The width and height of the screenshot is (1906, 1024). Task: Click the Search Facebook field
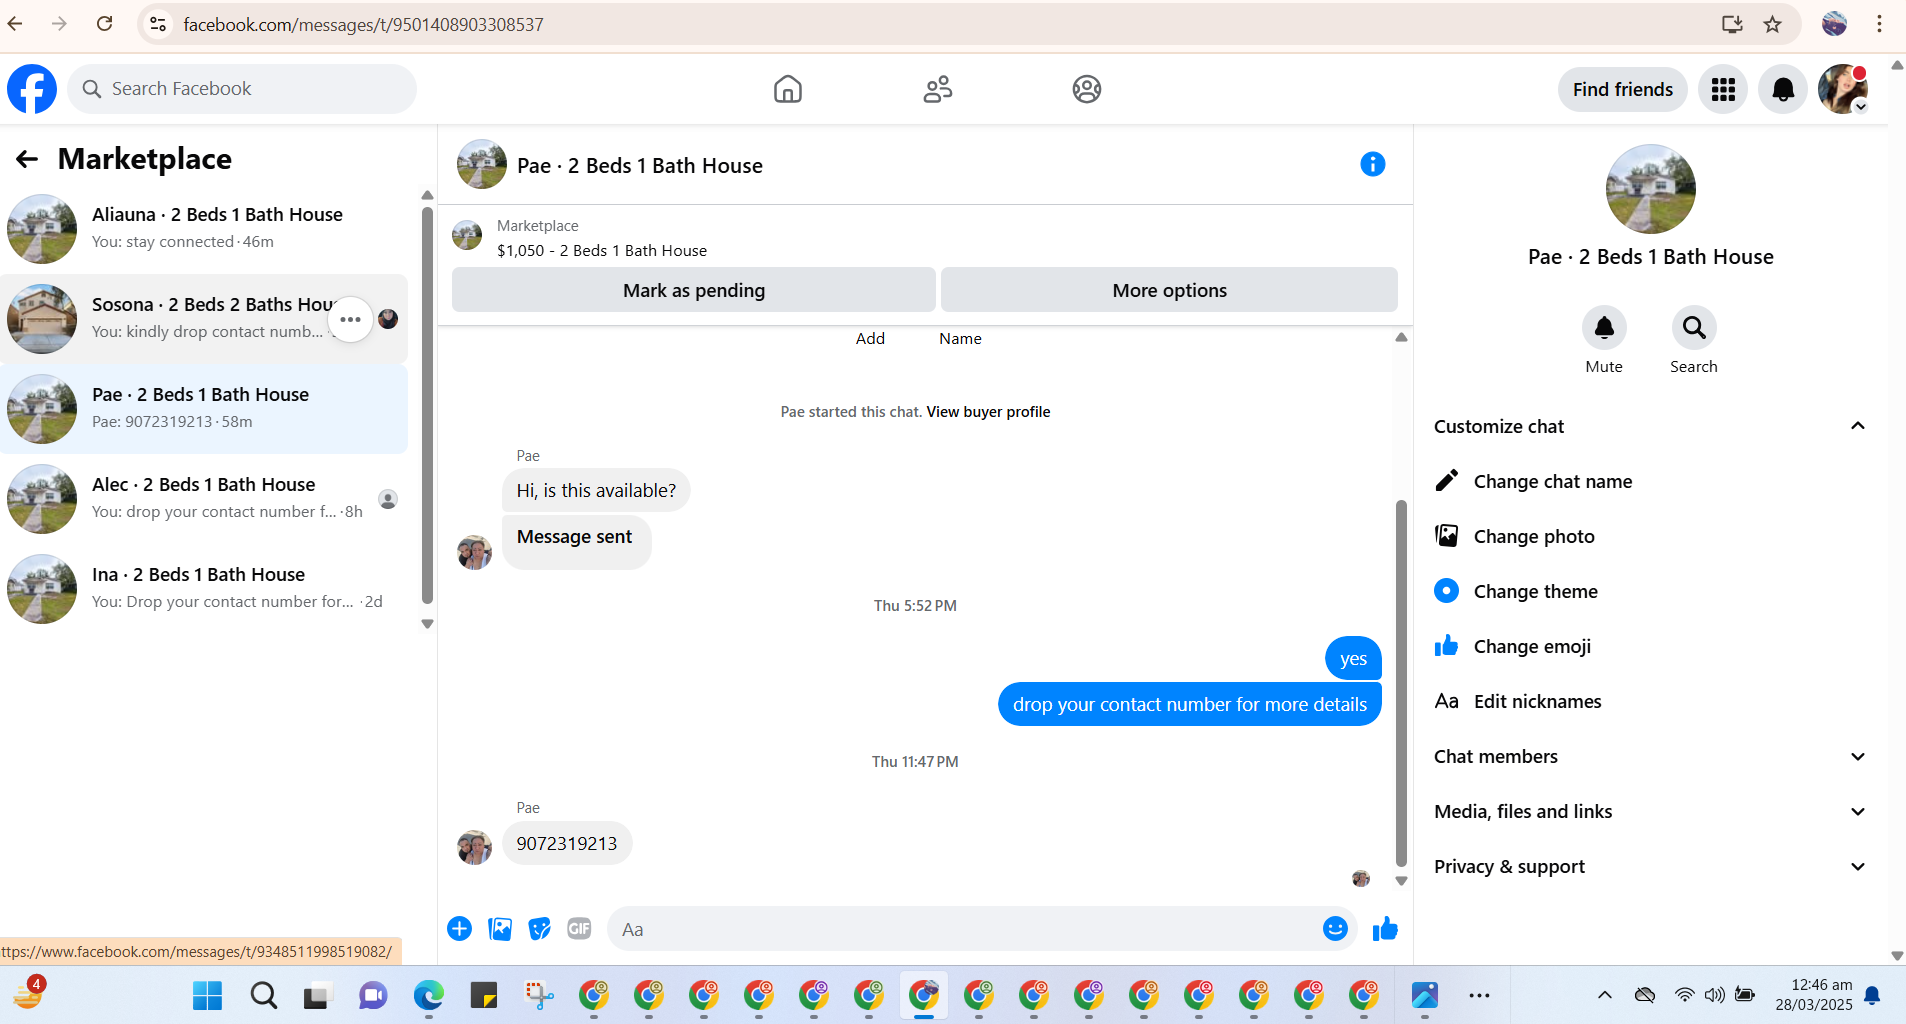click(x=242, y=89)
